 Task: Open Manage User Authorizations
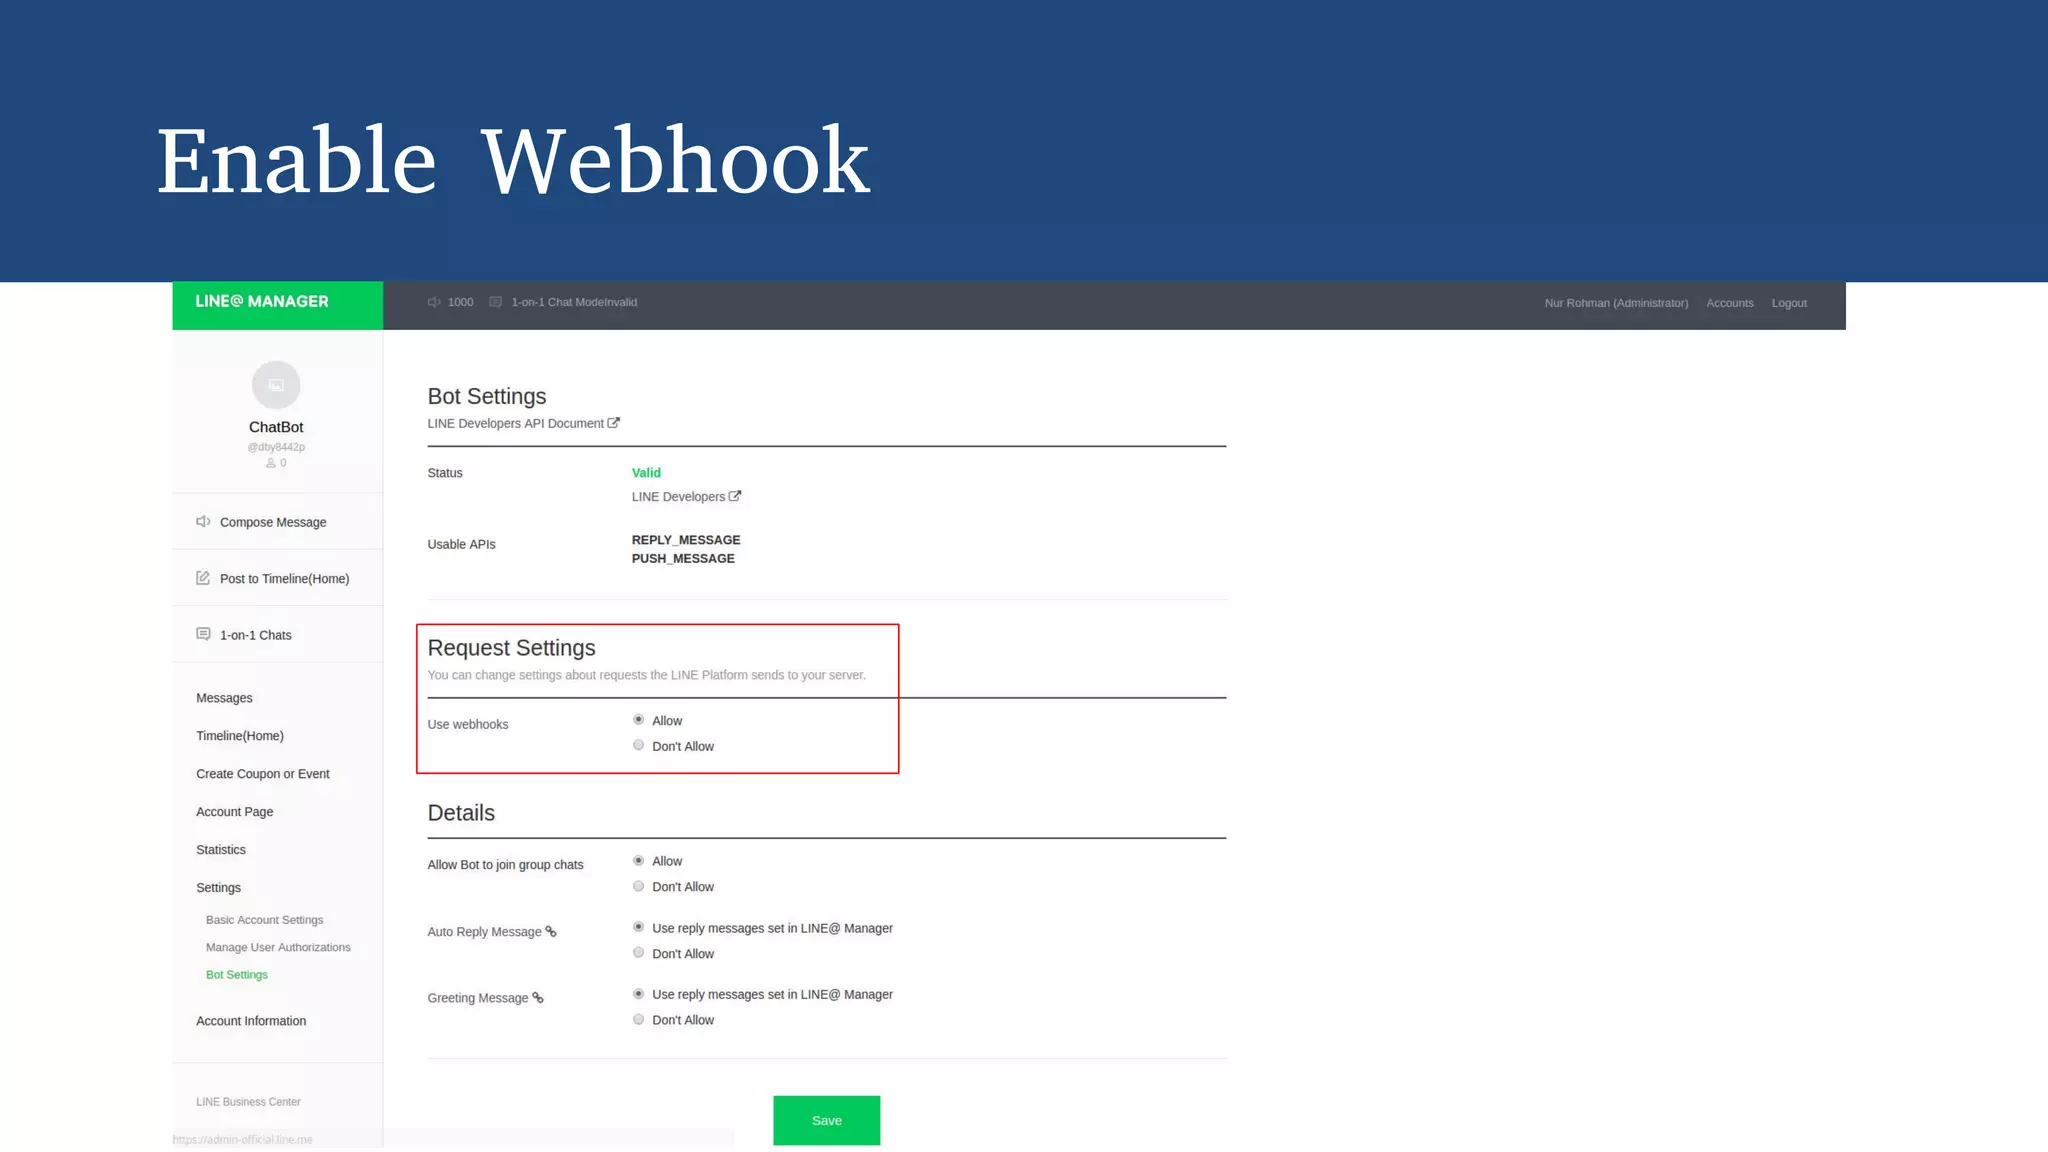278,947
